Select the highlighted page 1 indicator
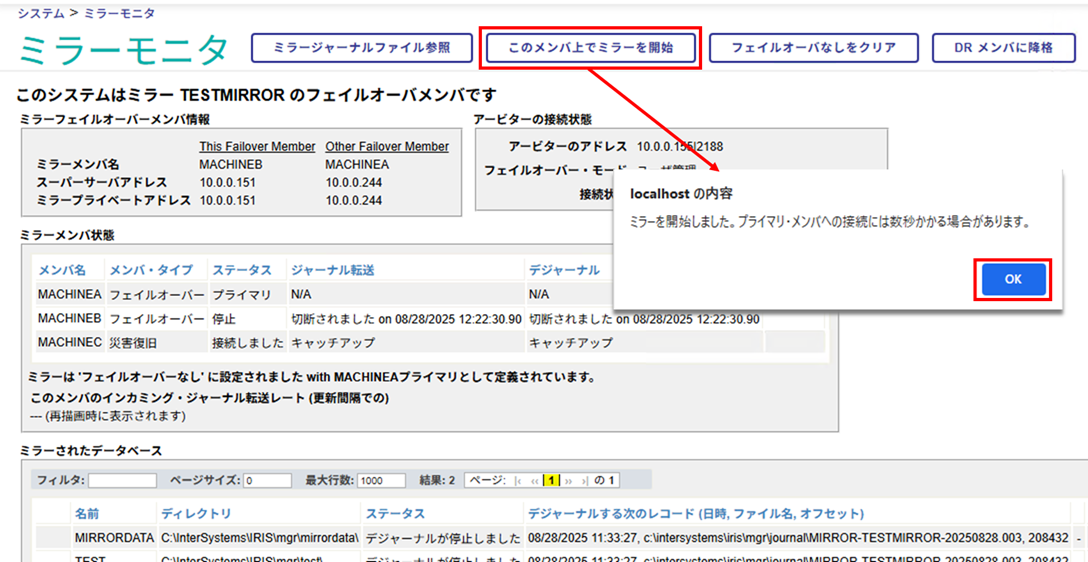 coord(550,481)
